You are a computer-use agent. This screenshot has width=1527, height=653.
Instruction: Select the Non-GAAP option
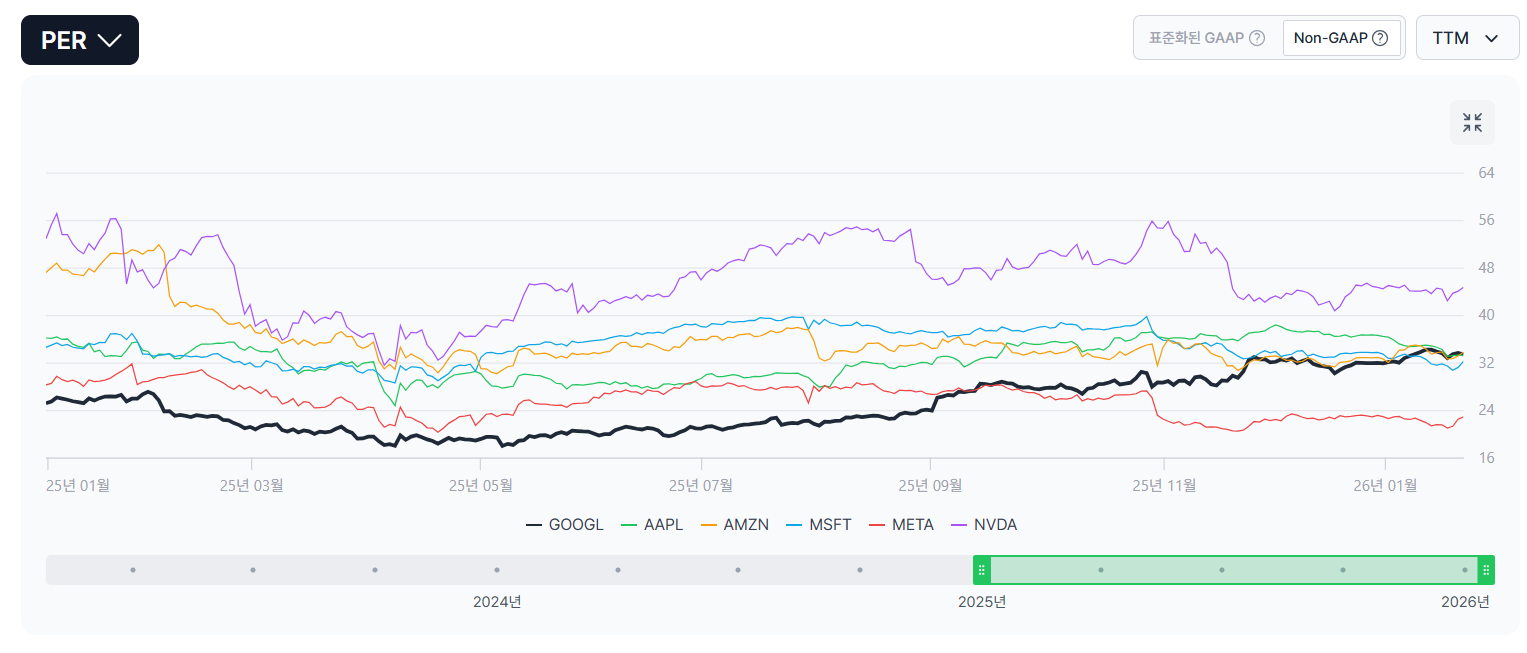1331,38
